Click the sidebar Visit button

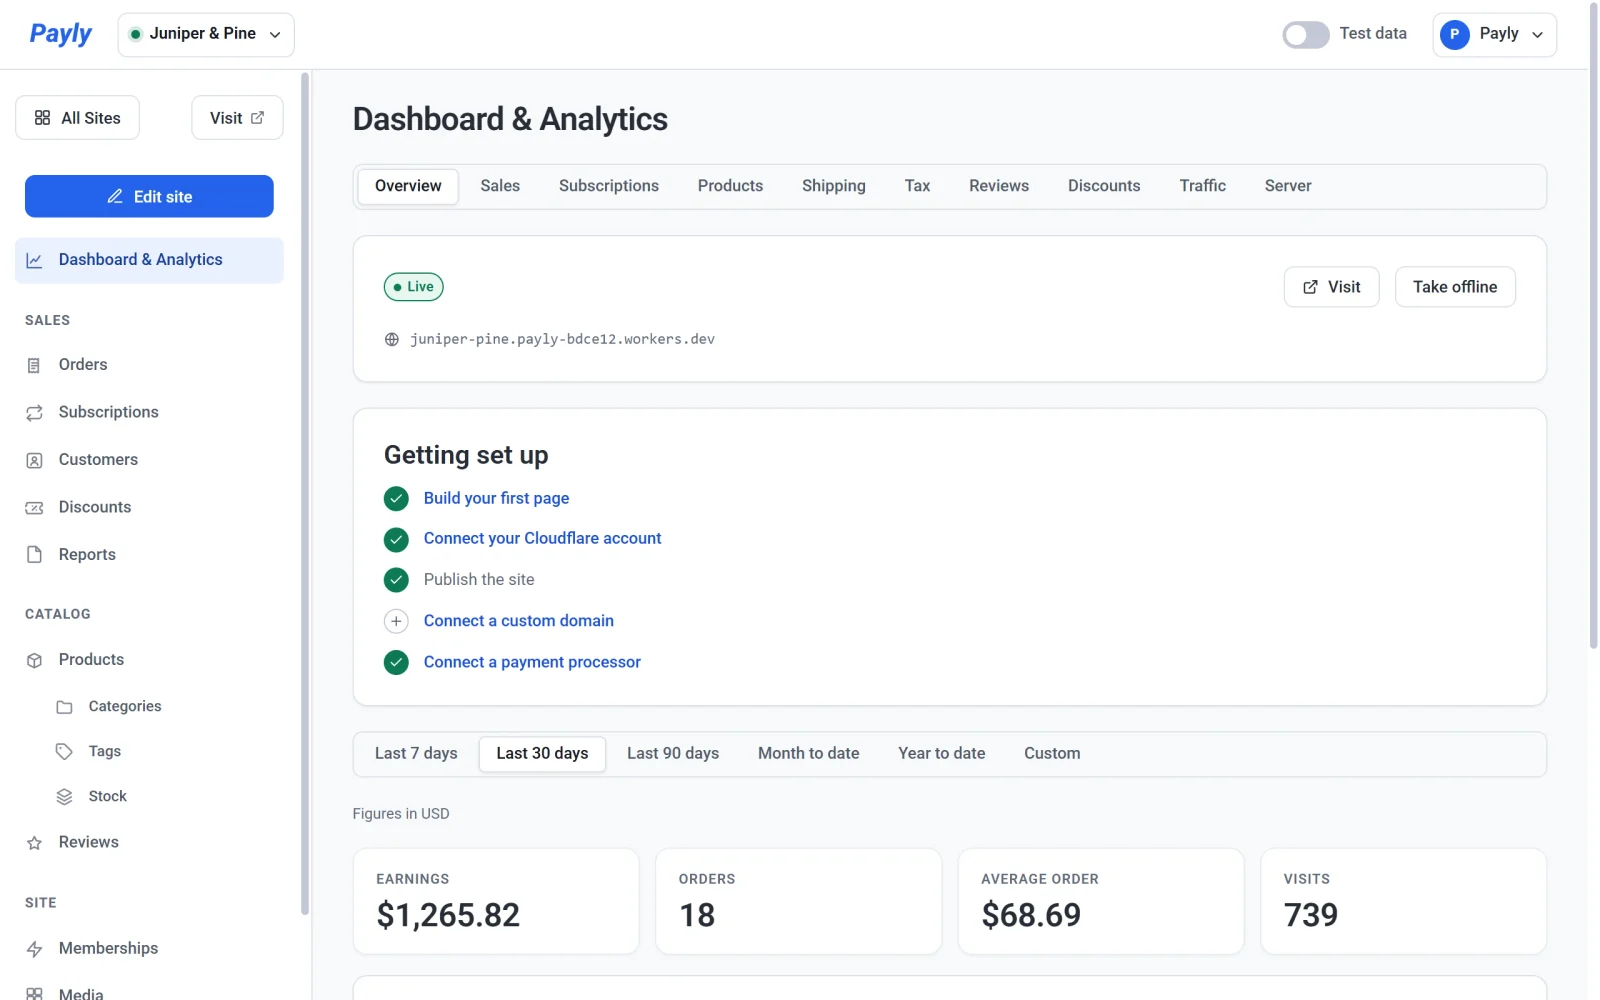[237, 118]
